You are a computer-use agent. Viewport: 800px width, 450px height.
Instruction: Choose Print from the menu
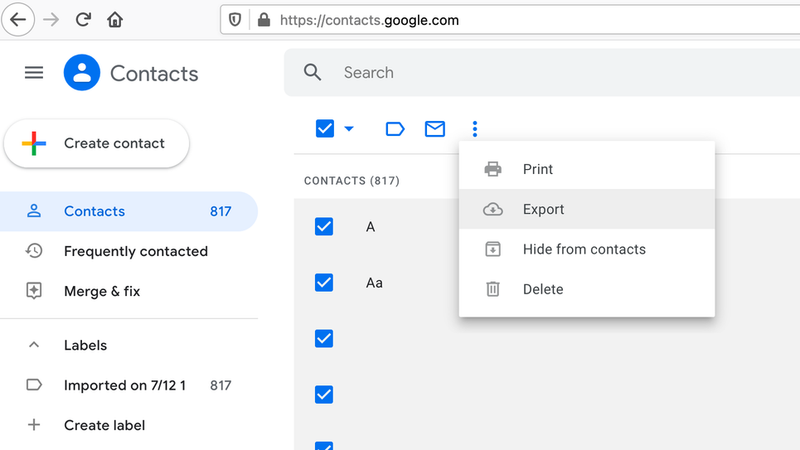(x=537, y=169)
